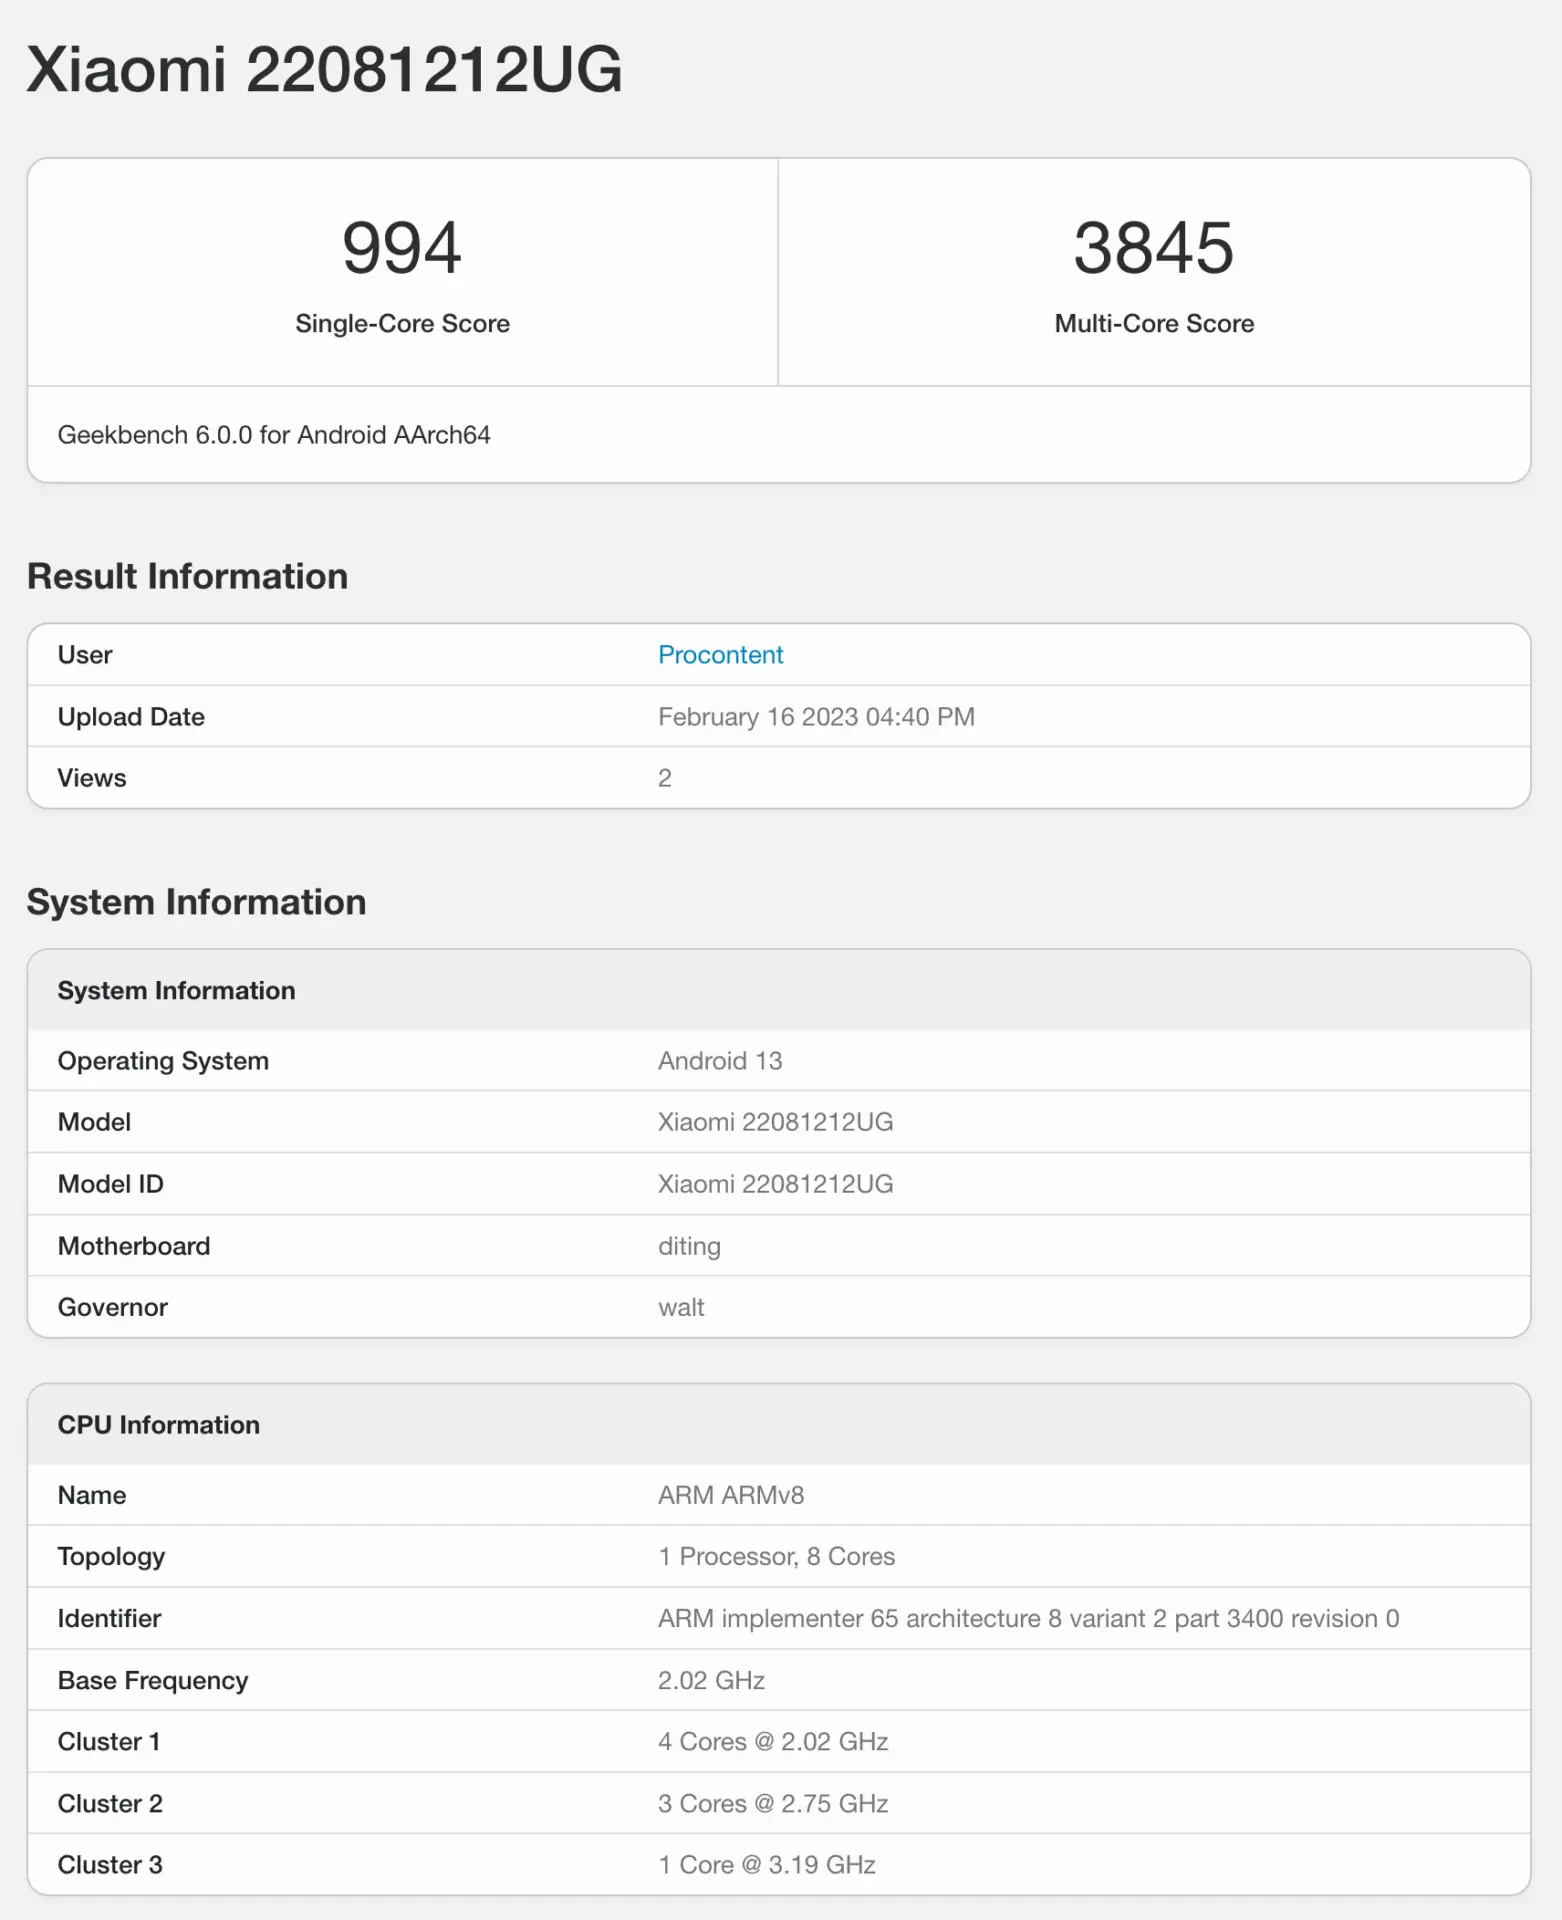Click the Topology value 1 Processor, 8 Cores

point(776,1556)
